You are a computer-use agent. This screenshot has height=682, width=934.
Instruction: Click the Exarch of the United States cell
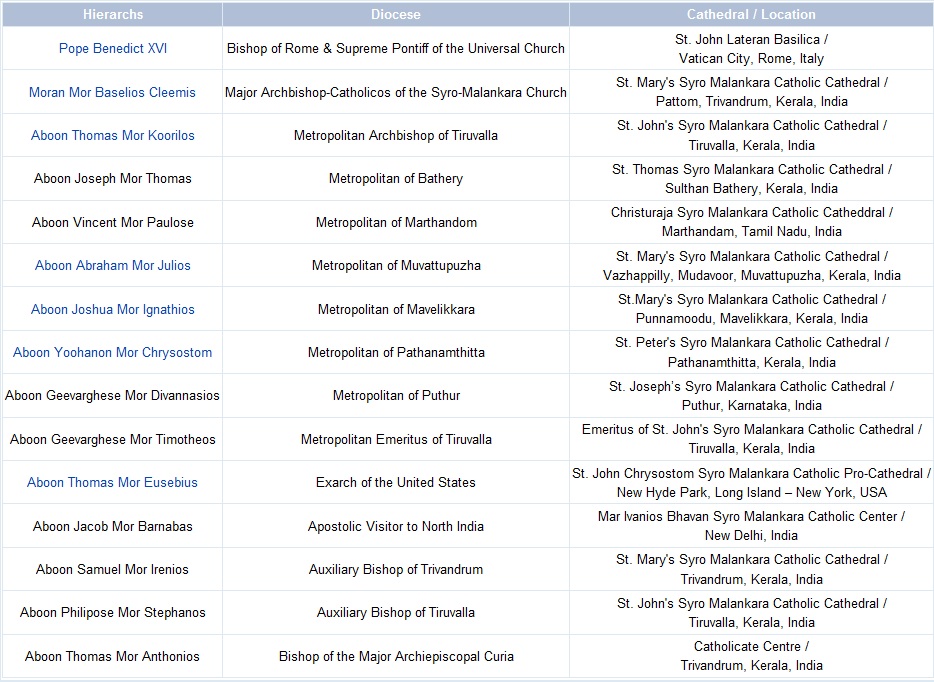[x=396, y=482]
